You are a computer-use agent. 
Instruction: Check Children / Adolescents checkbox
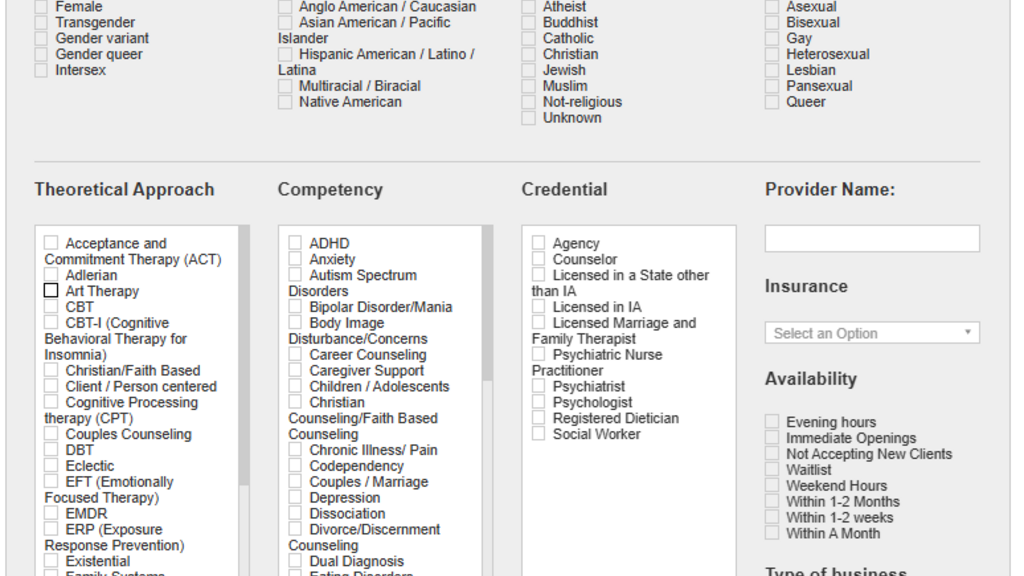click(x=295, y=385)
